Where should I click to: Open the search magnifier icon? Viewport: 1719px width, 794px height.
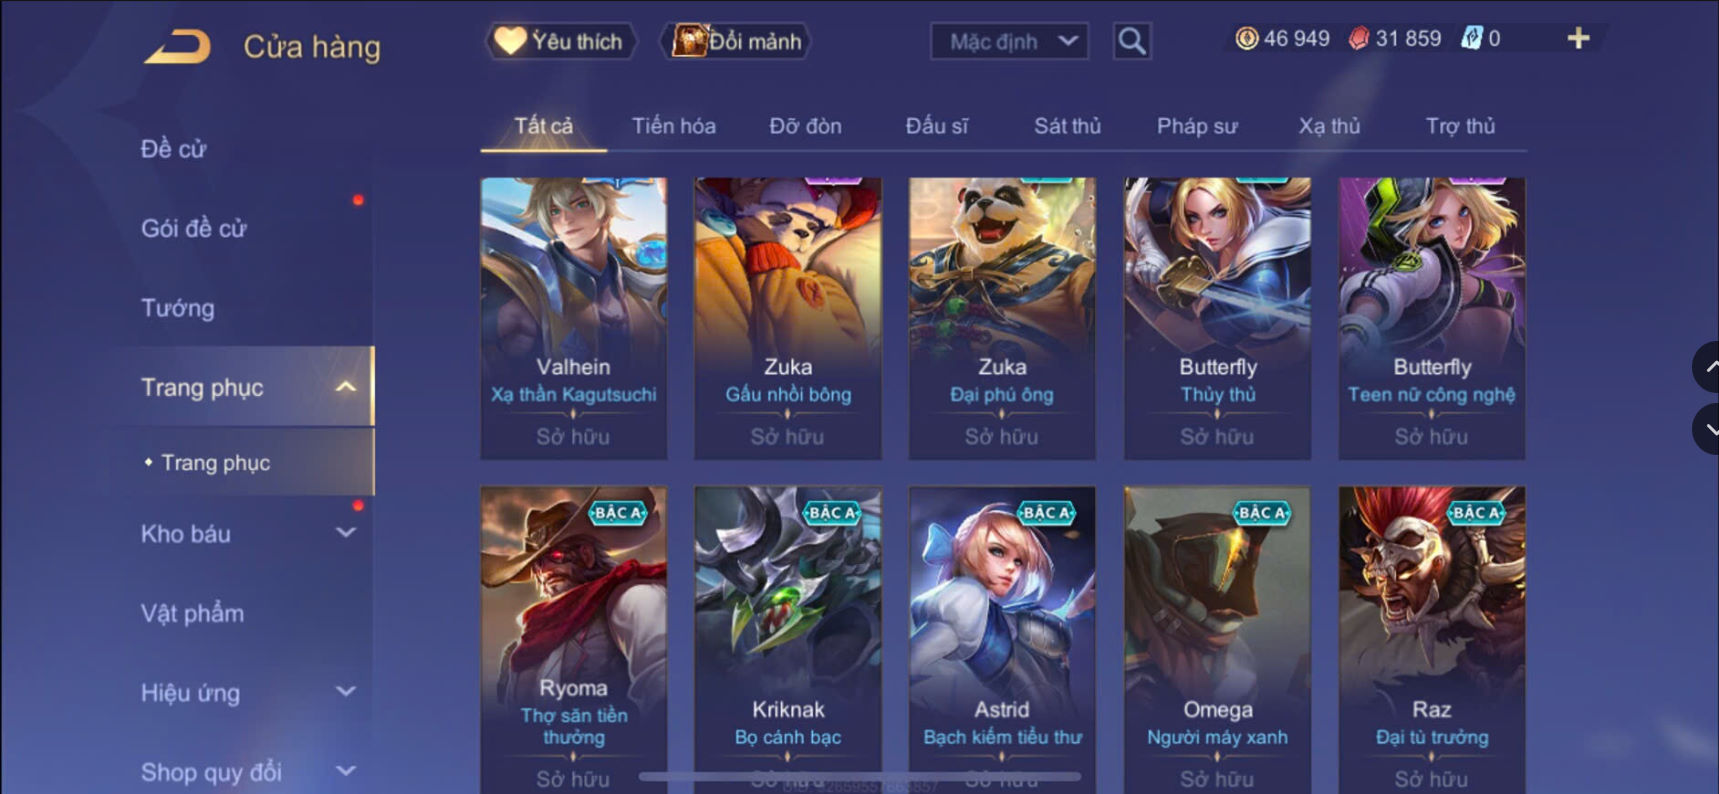tap(1132, 41)
